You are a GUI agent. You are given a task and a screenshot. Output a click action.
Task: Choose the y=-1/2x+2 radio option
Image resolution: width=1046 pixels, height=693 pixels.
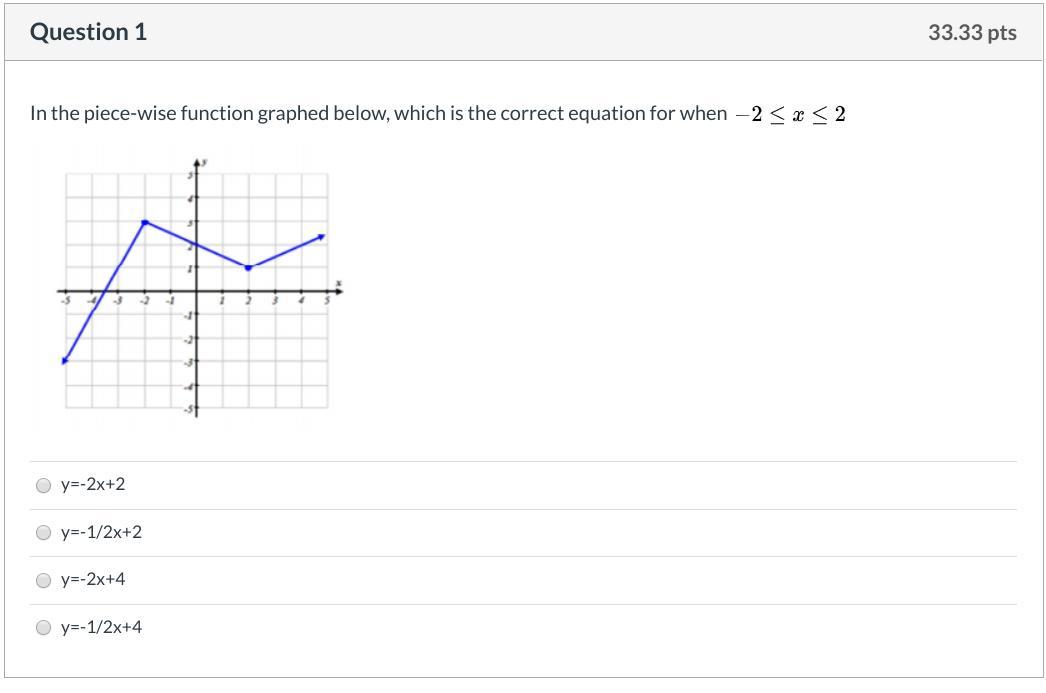point(43,533)
